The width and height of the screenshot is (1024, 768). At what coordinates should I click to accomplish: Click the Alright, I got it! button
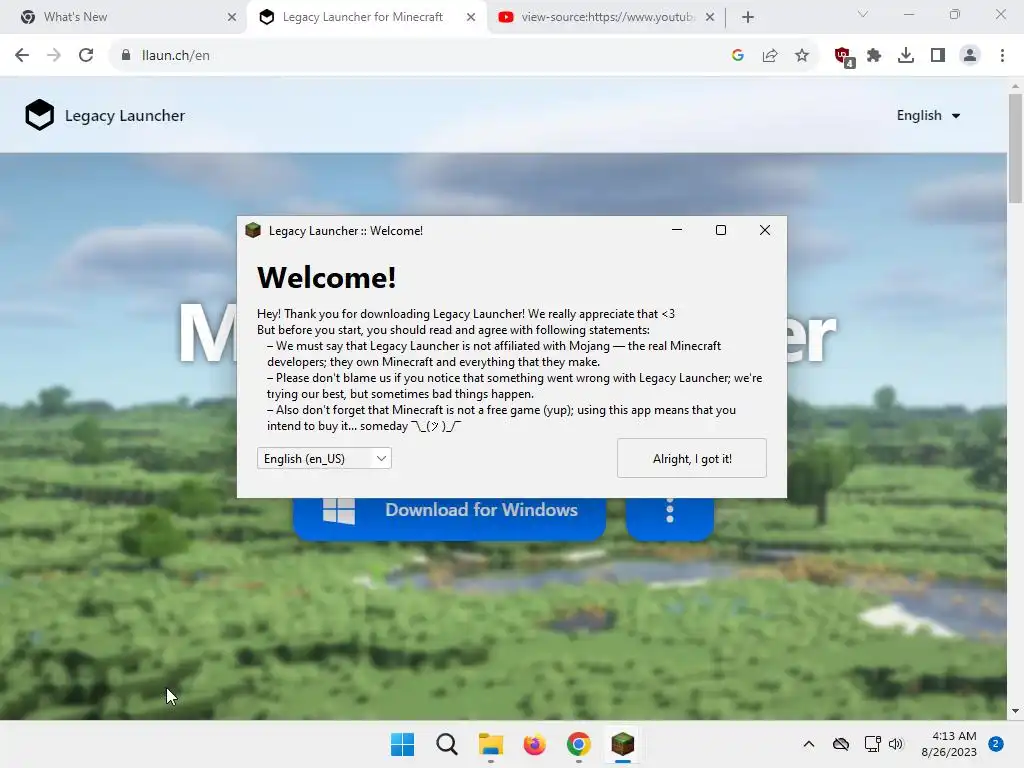(692, 458)
